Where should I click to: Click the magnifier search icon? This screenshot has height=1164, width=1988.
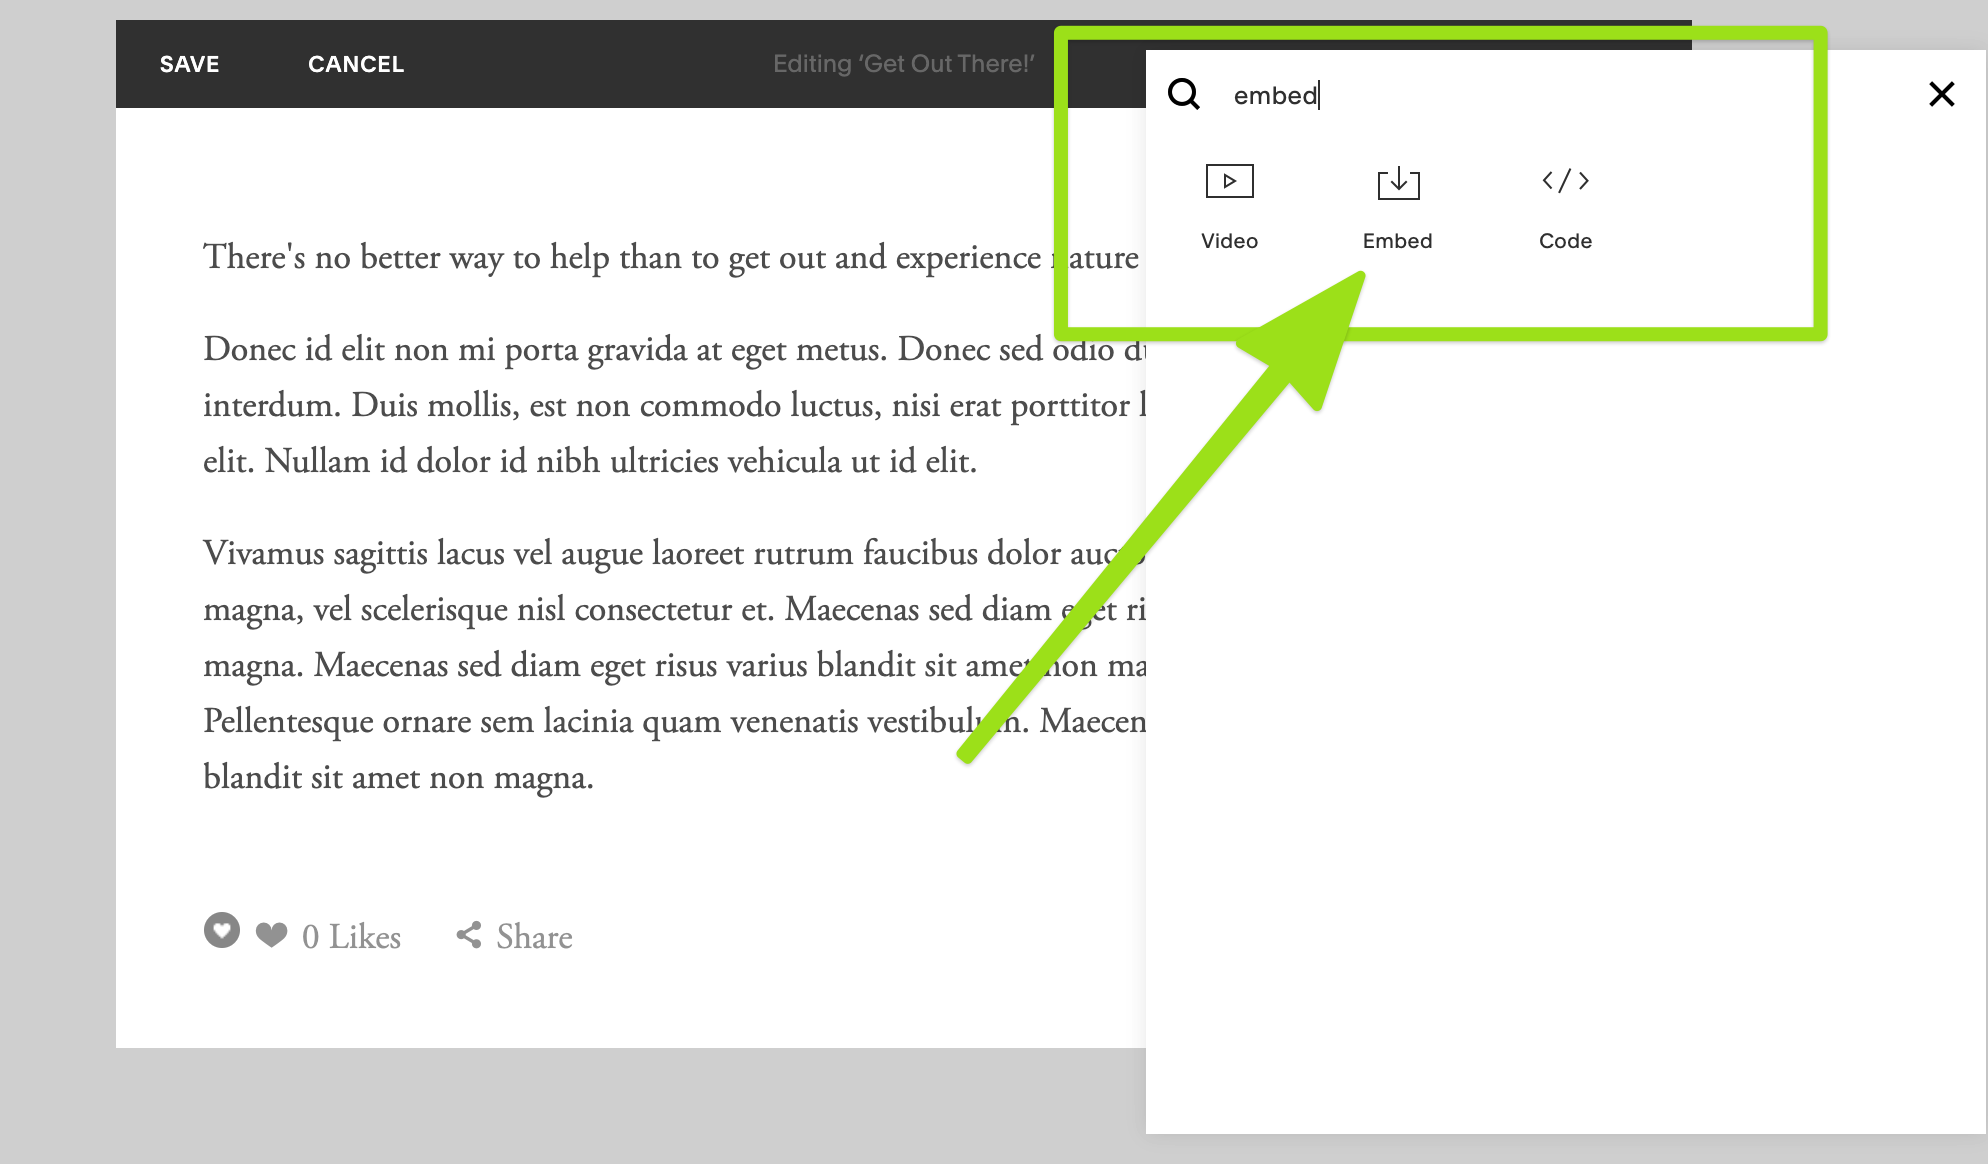pos(1184,94)
